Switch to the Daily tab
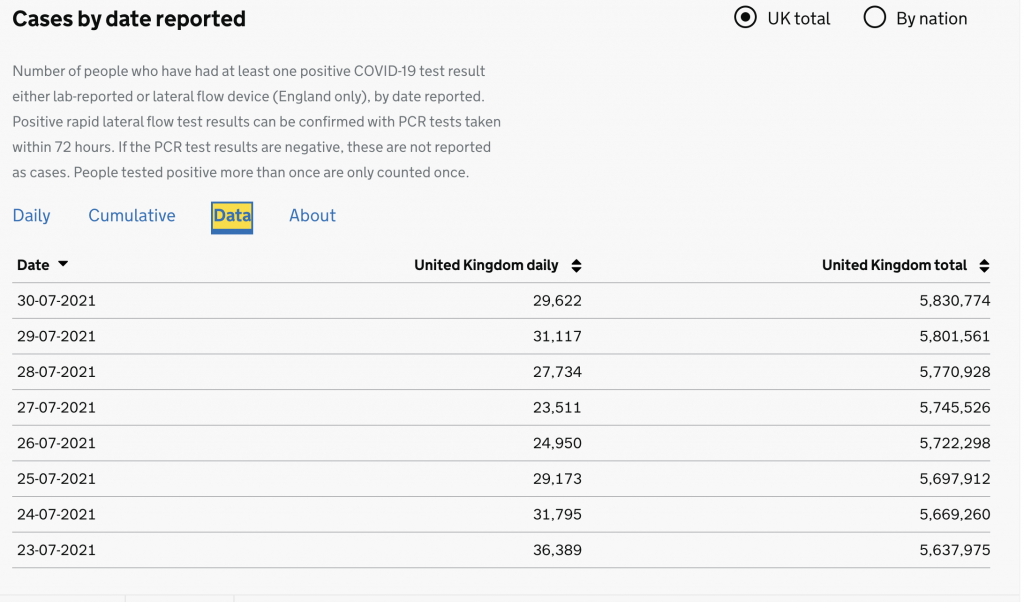Image resolution: width=1024 pixels, height=602 pixels. click(31, 215)
